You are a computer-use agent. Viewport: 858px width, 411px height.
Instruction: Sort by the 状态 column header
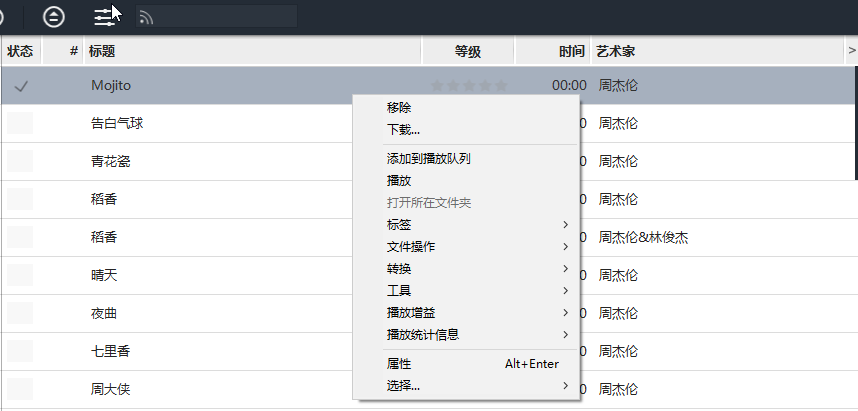20,51
